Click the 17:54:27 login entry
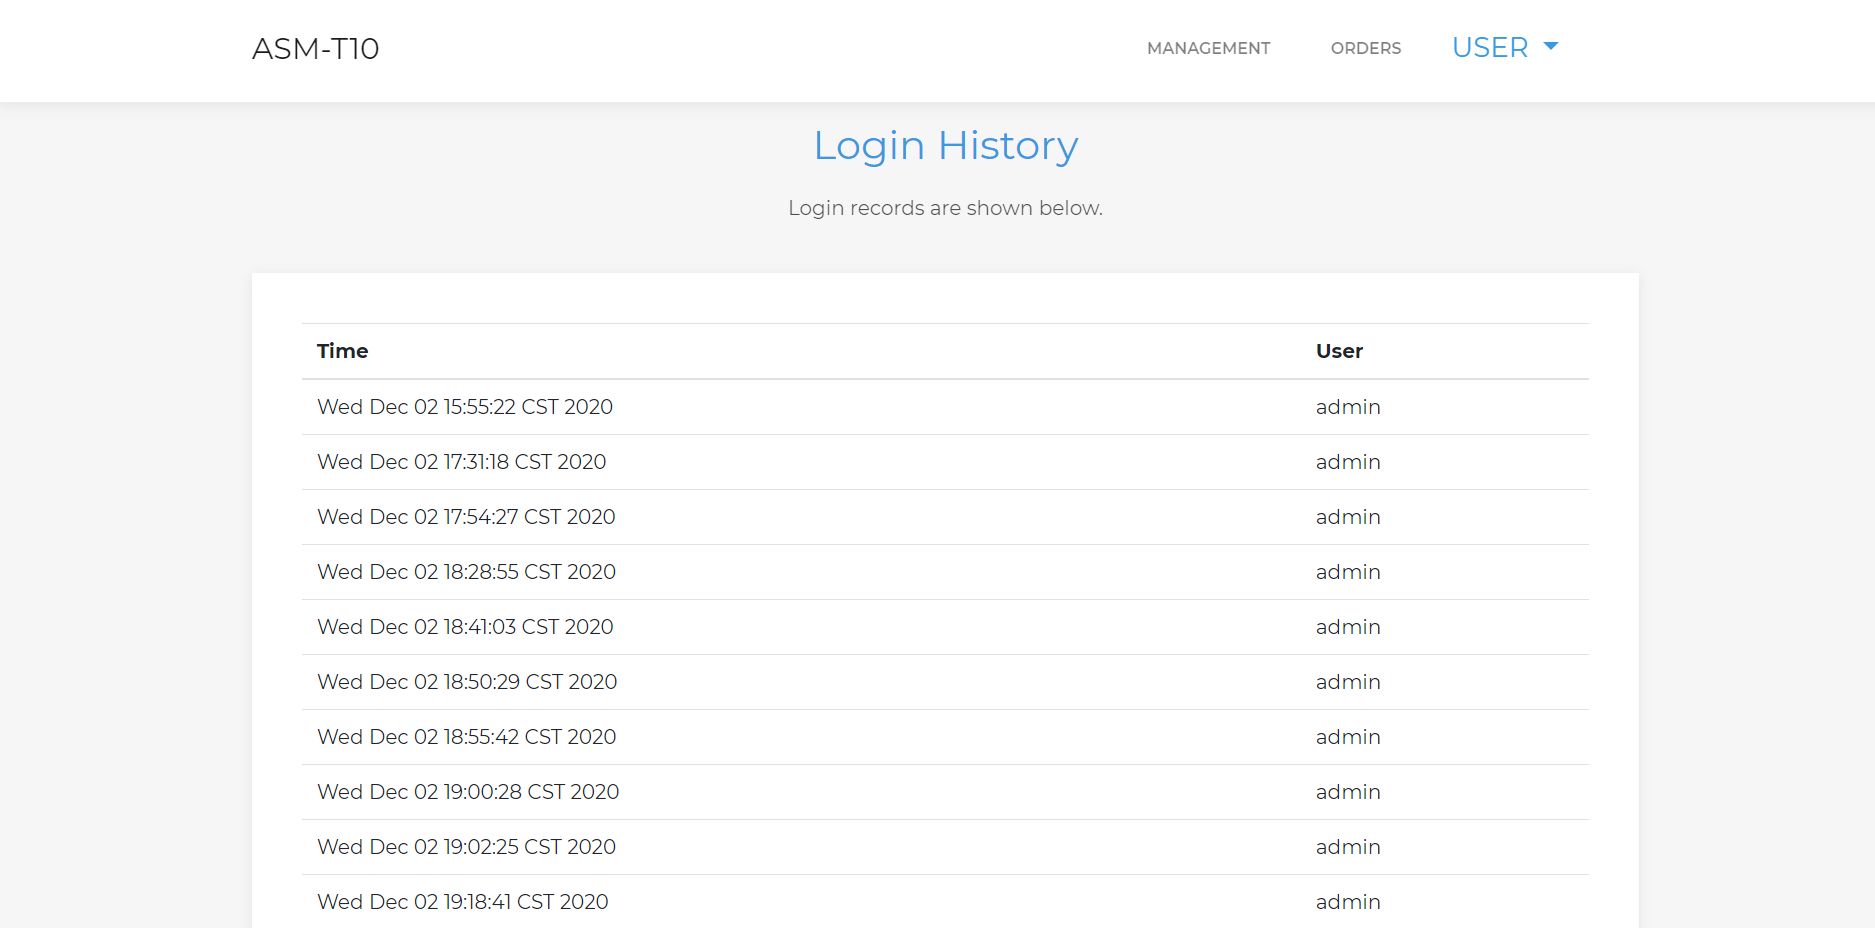This screenshot has height=928, width=1875. pyautogui.click(x=466, y=517)
